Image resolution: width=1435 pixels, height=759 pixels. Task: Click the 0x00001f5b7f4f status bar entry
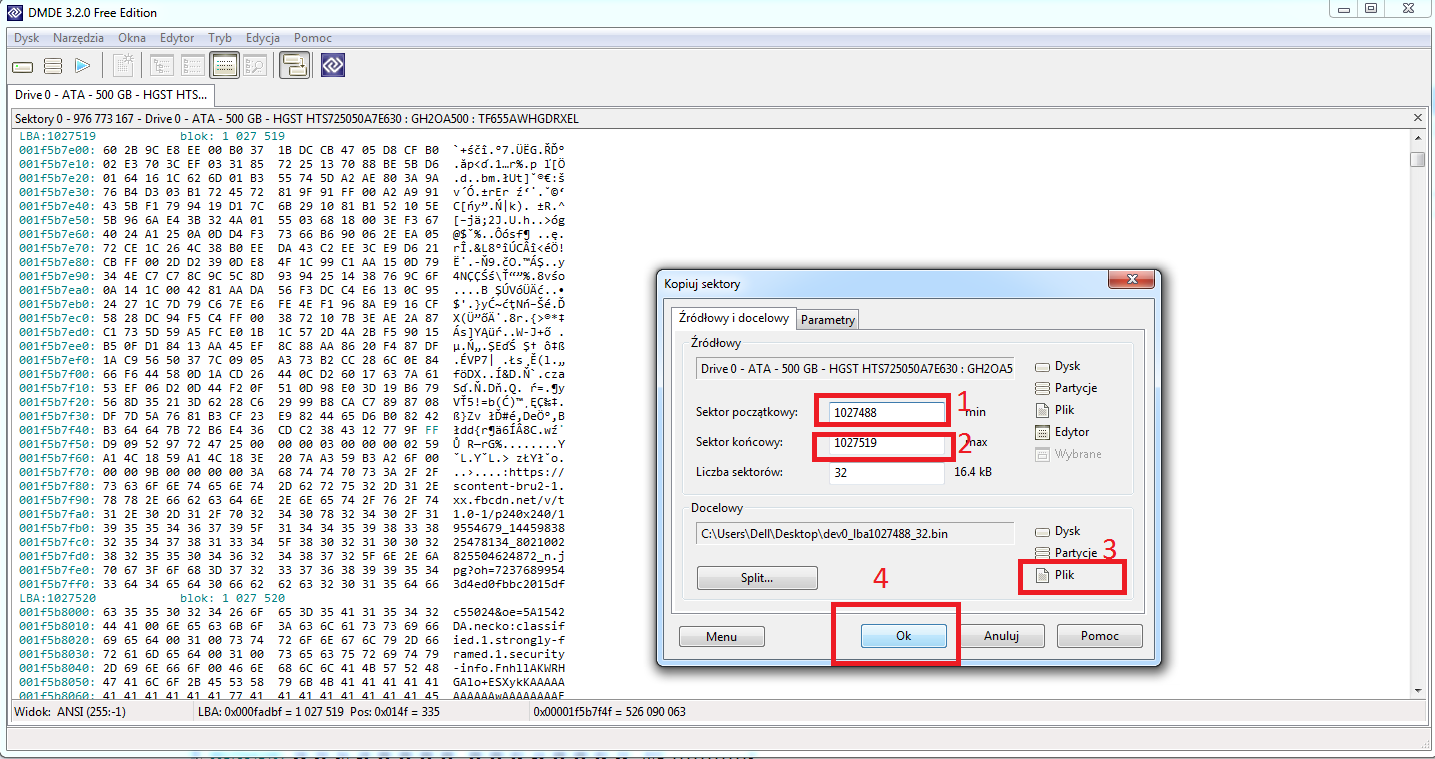(610, 712)
